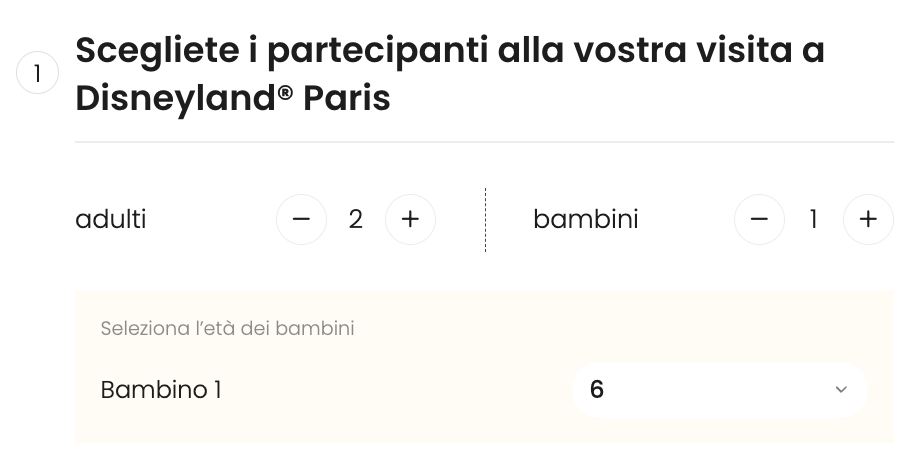This screenshot has height=452, width=916.
Task: Click the cream-colored children's age panel background
Action: 400,425
